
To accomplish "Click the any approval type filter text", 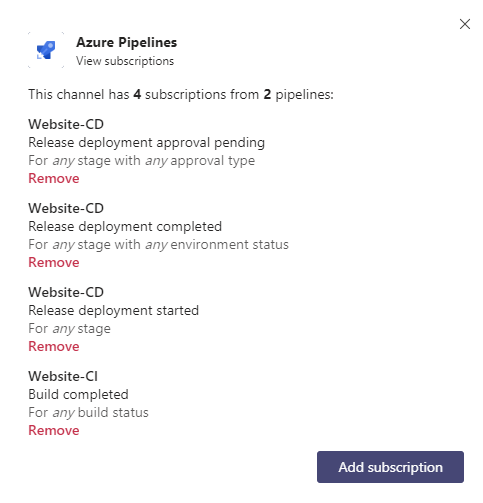I will coord(200,161).
